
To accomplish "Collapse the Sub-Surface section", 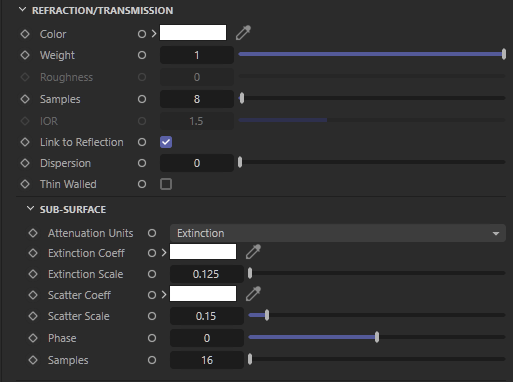I will coord(30,209).
